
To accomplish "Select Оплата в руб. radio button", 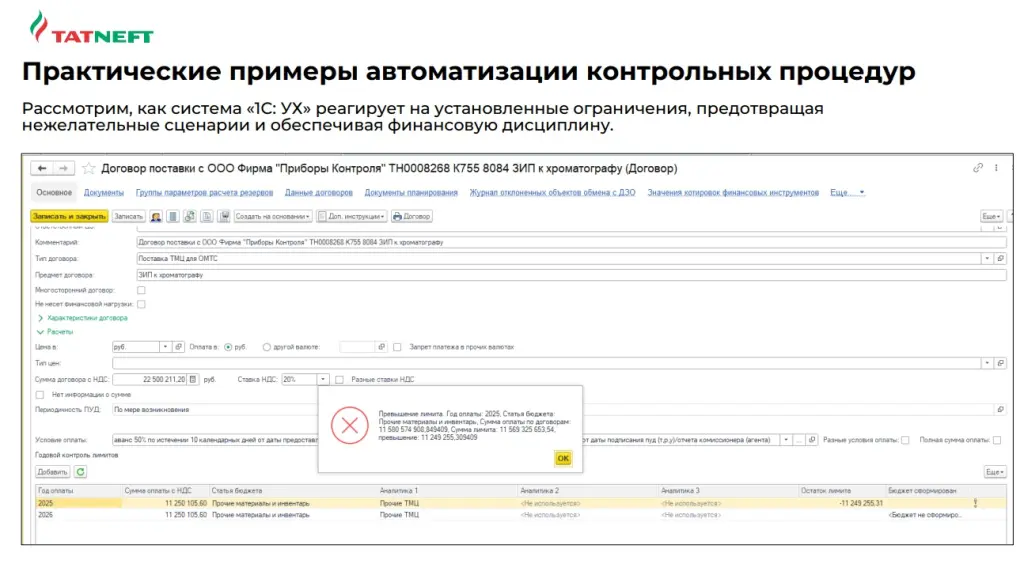I will [228, 347].
